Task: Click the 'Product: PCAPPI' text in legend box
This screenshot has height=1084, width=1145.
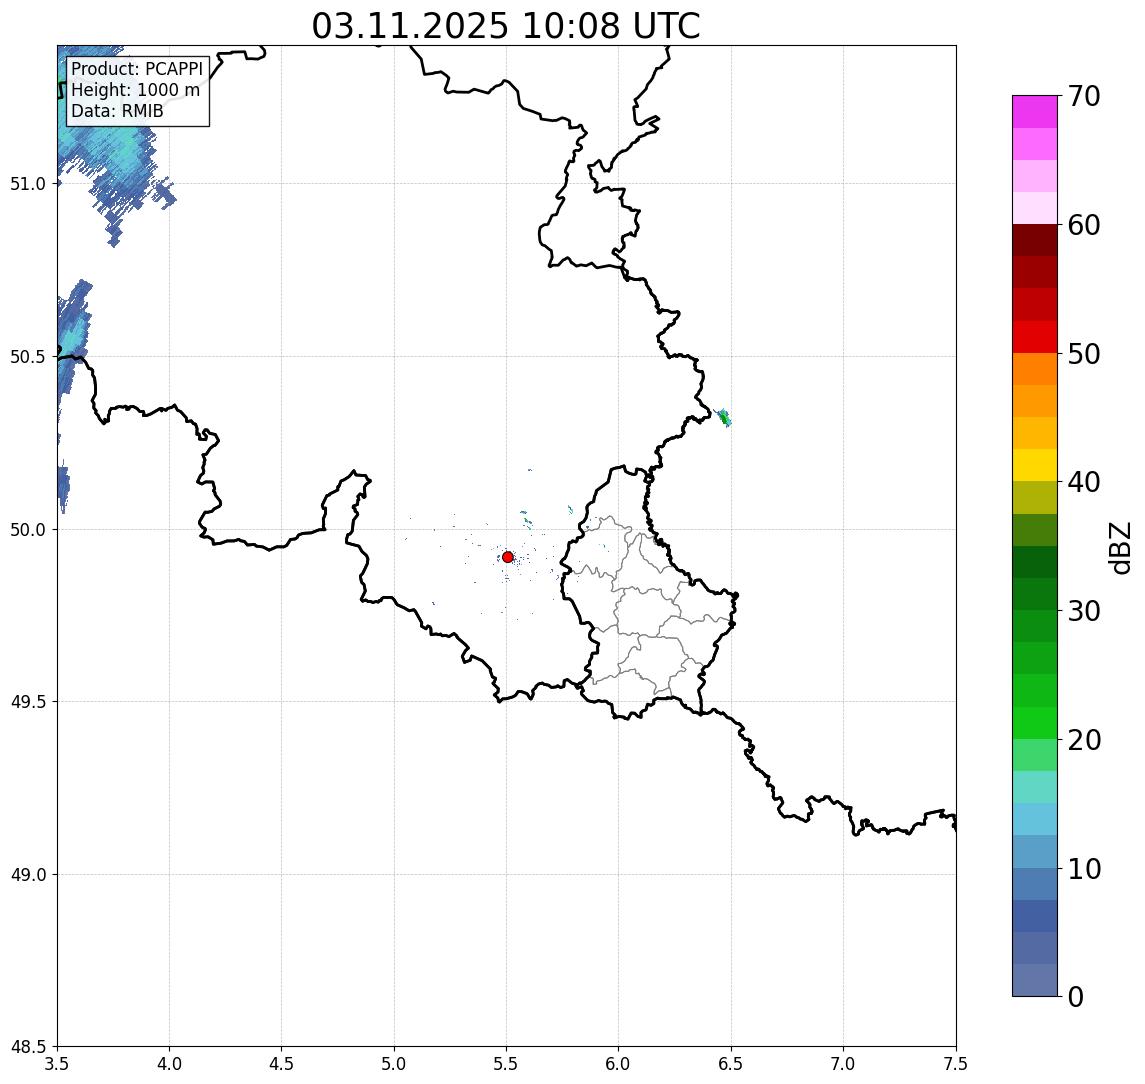Action: 137,69
